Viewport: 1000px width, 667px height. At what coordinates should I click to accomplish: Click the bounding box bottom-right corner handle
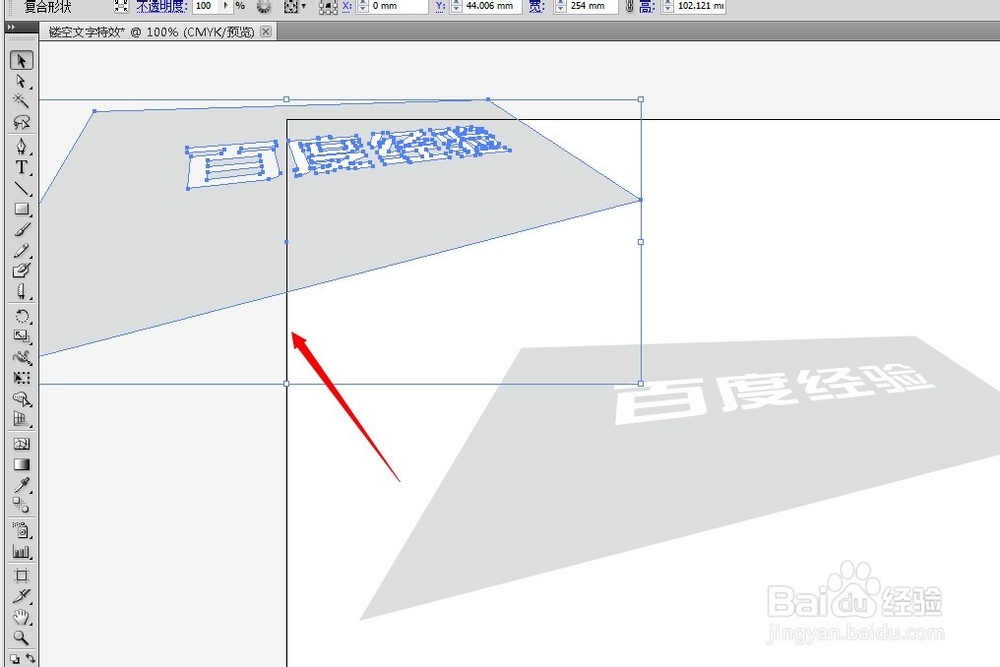[641, 384]
